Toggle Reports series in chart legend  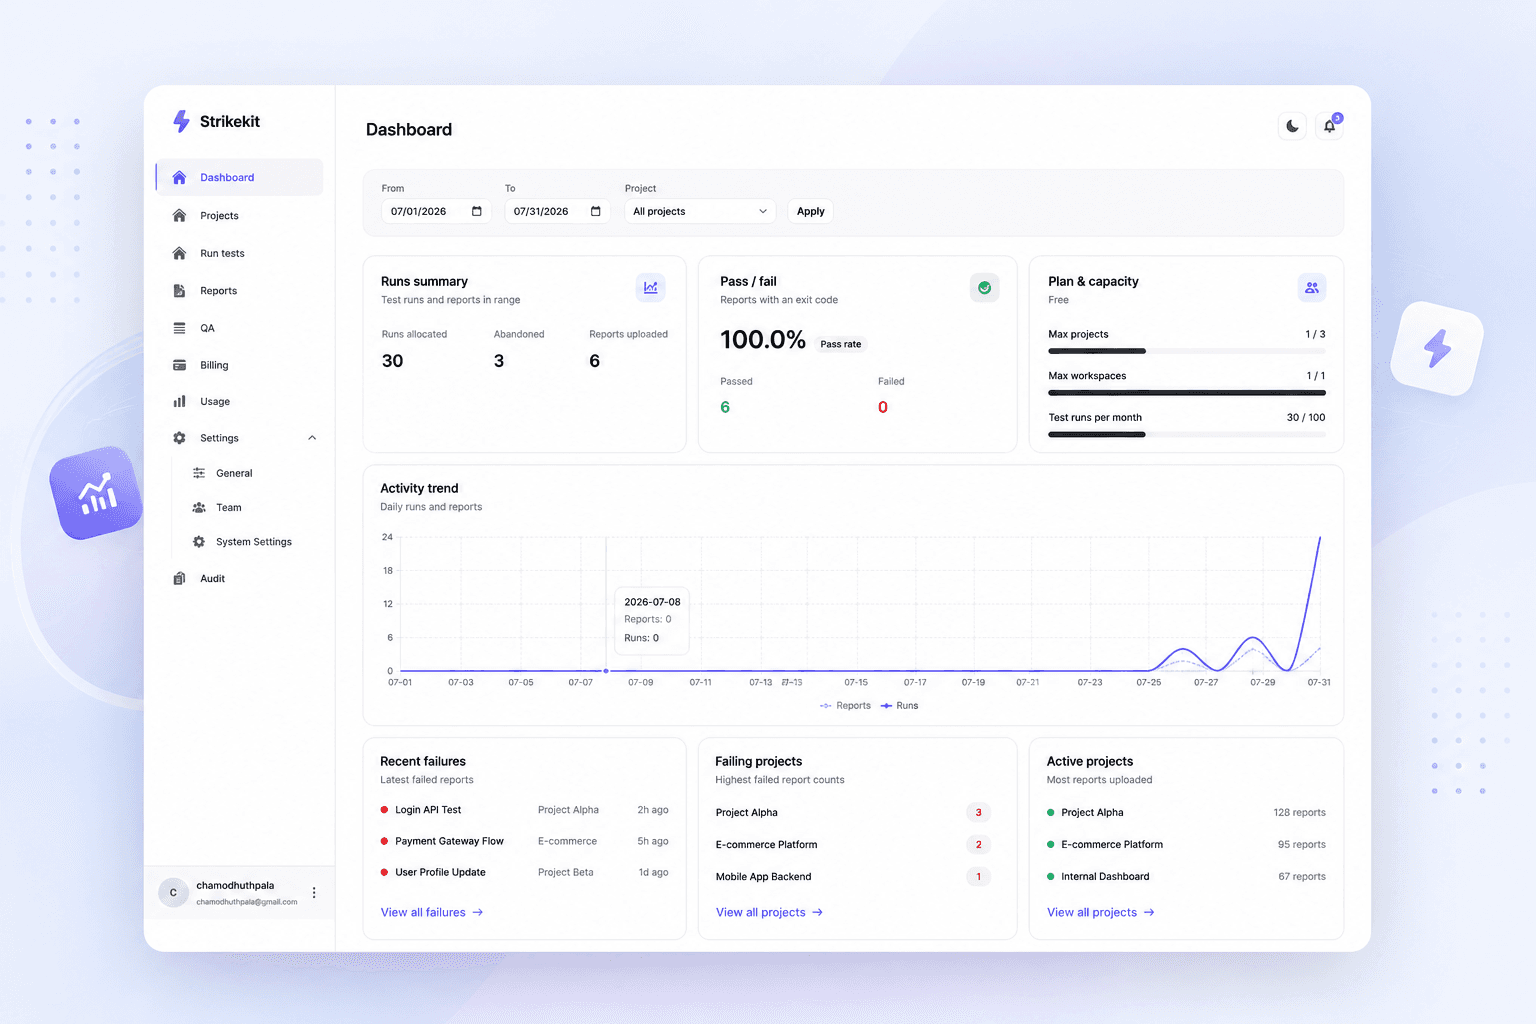click(845, 705)
